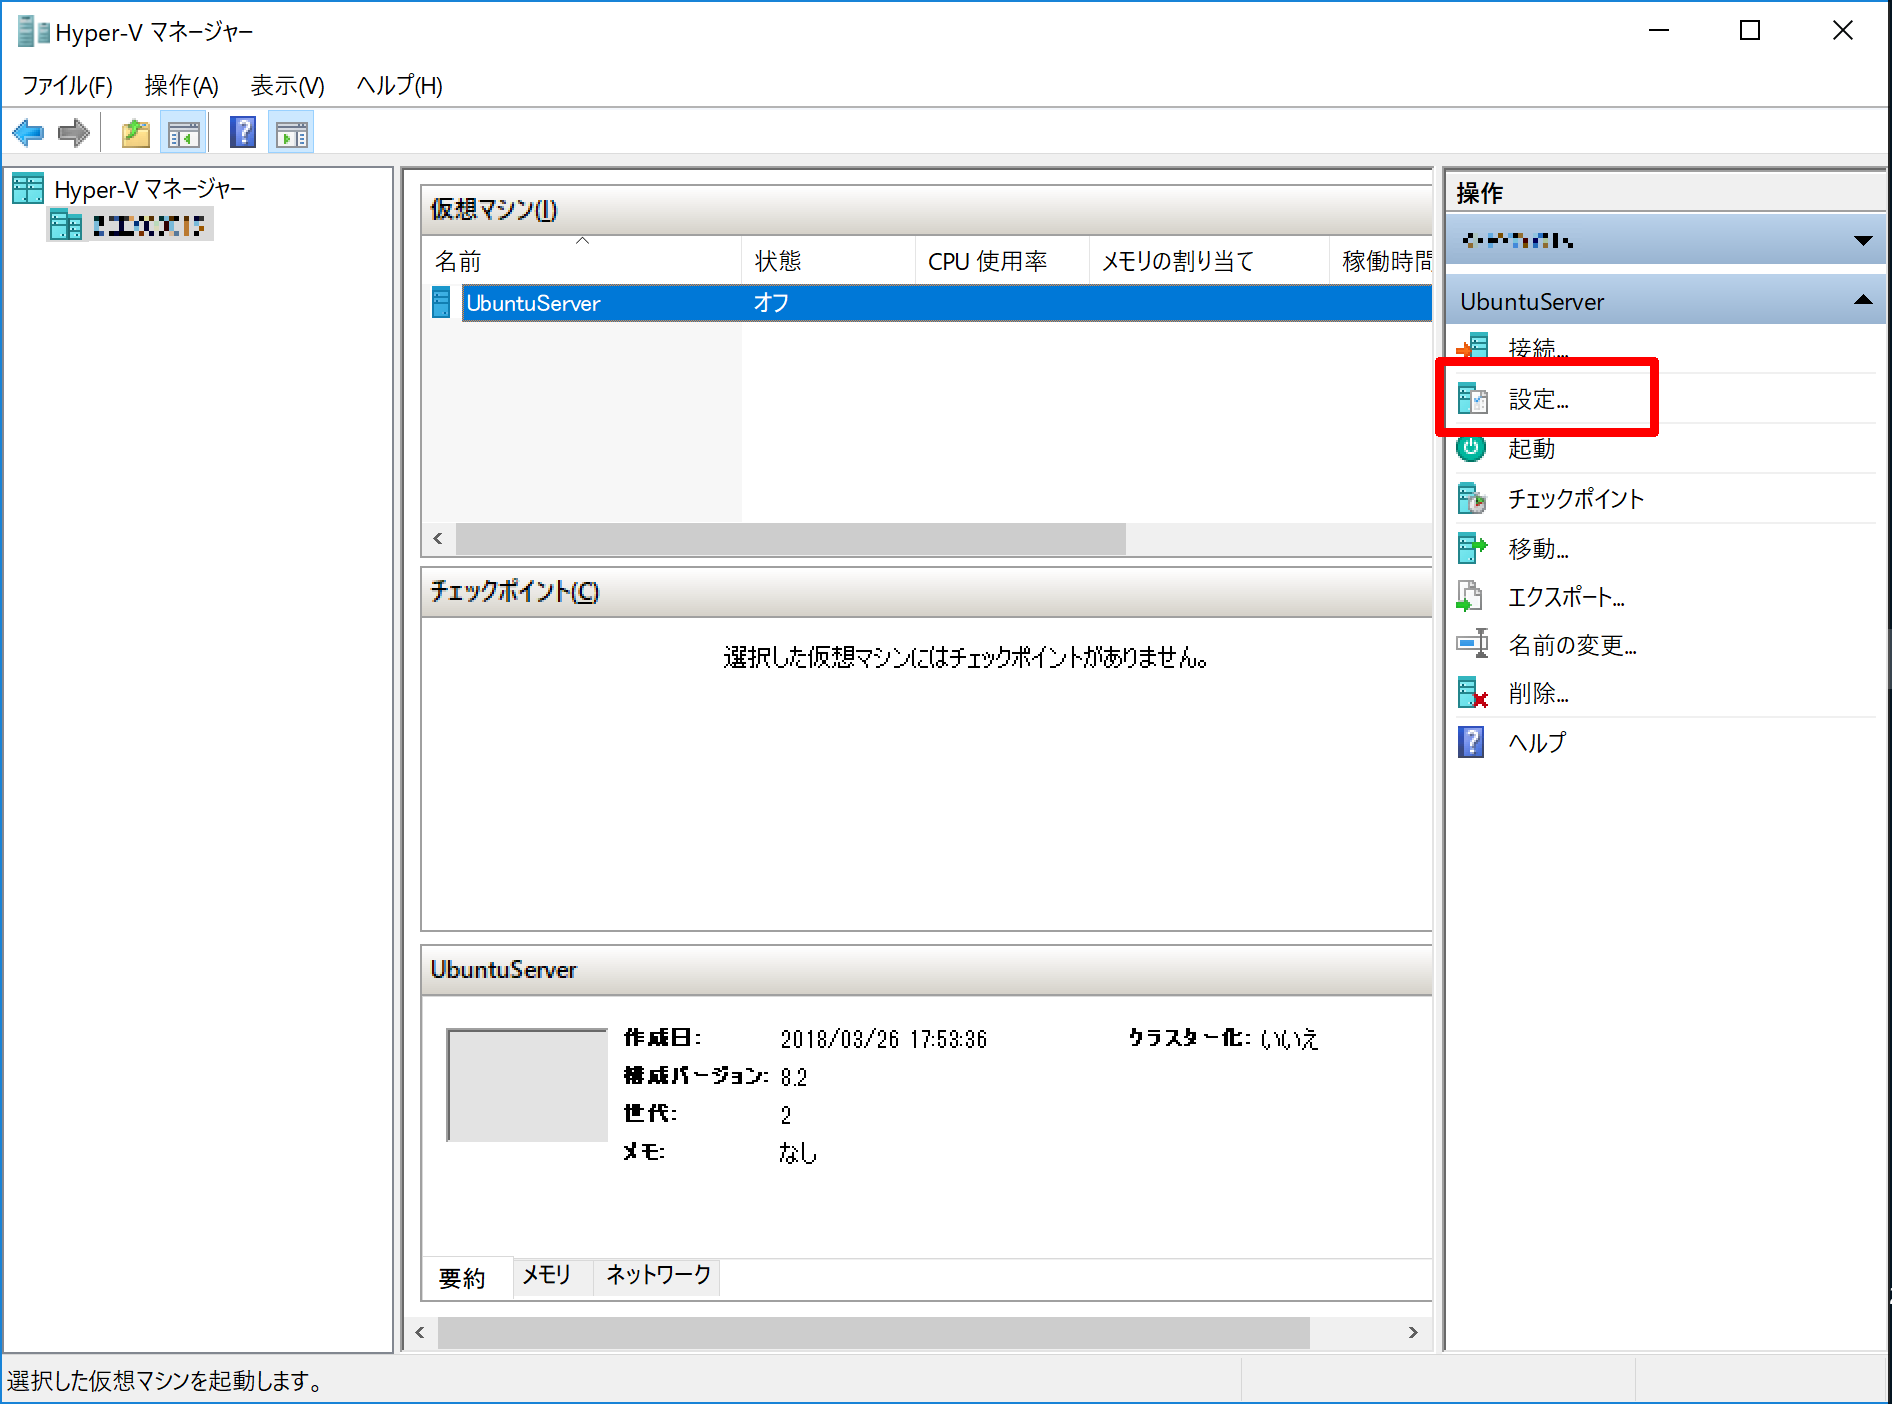This screenshot has width=1892, height=1404.
Task: Expand the server actions section dropdown arrow
Action: pyautogui.click(x=1863, y=240)
